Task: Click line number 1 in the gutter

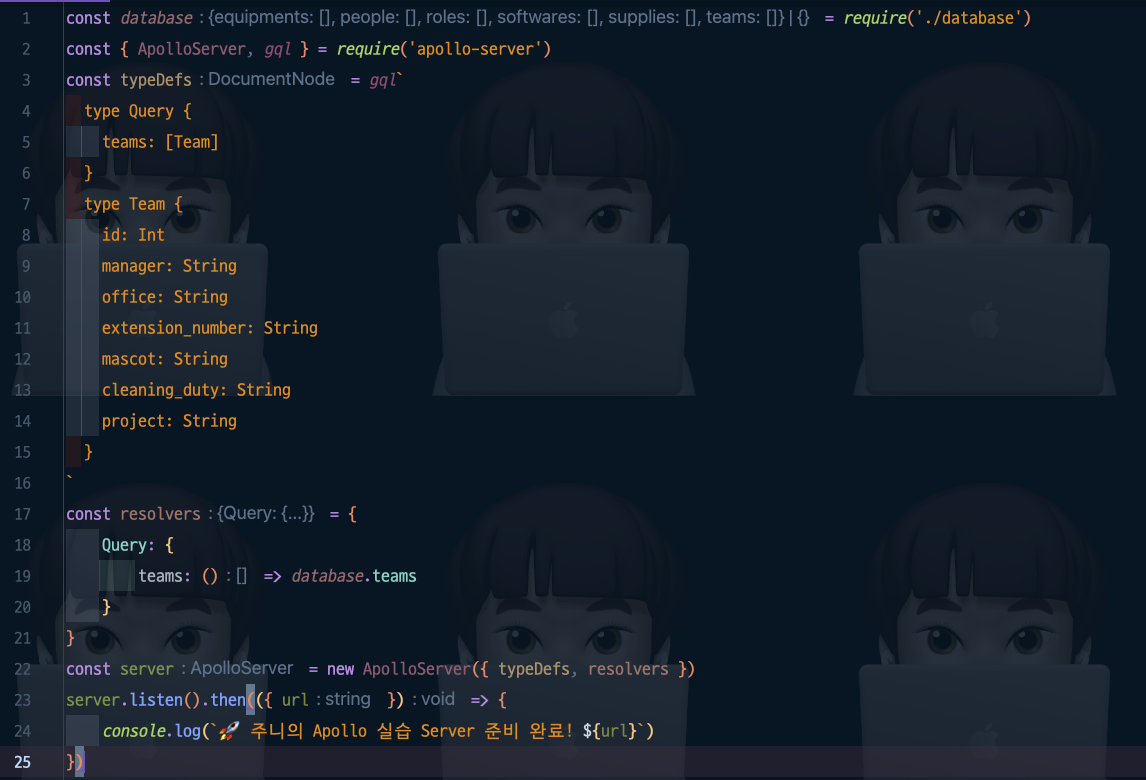Action: [x=26, y=18]
